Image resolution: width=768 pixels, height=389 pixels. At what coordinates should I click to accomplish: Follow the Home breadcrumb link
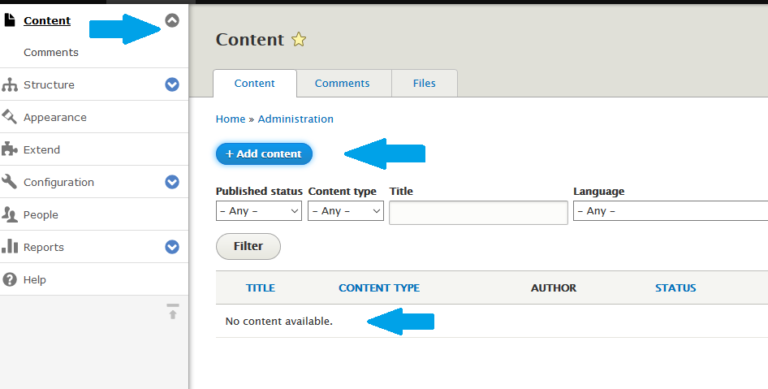click(x=230, y=119)
